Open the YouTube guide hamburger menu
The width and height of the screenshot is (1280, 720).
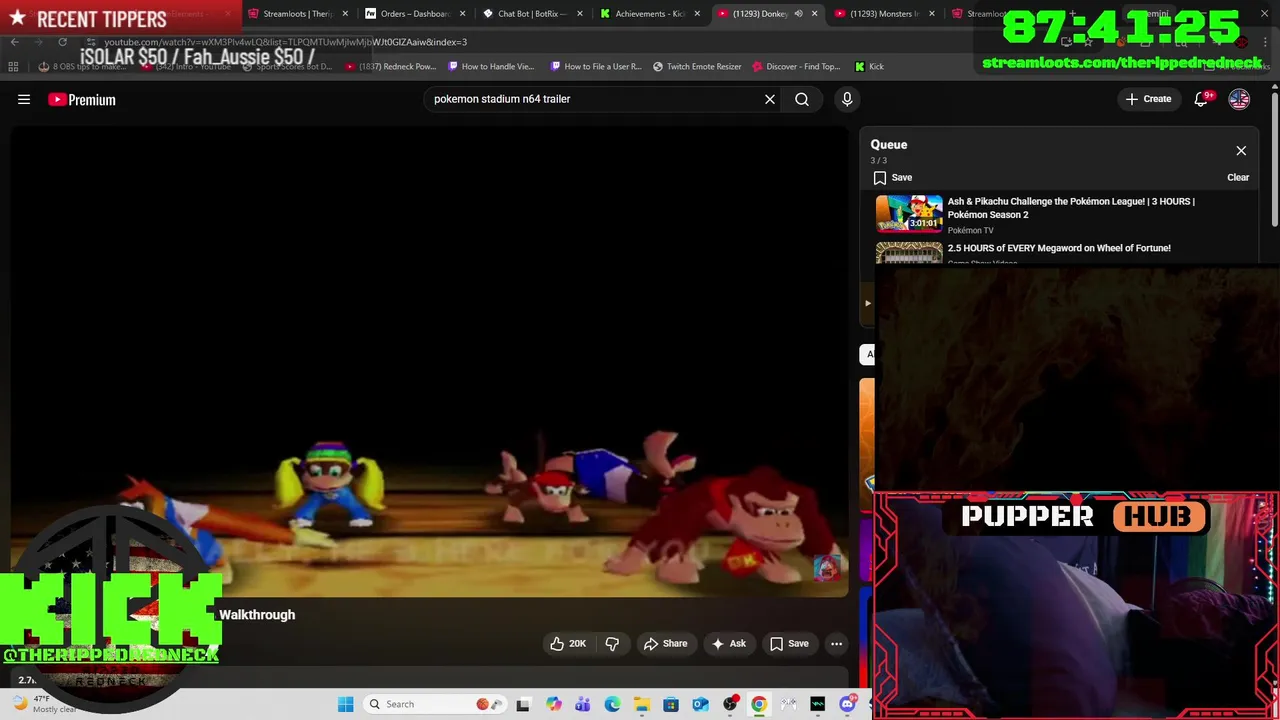(24, 99)
